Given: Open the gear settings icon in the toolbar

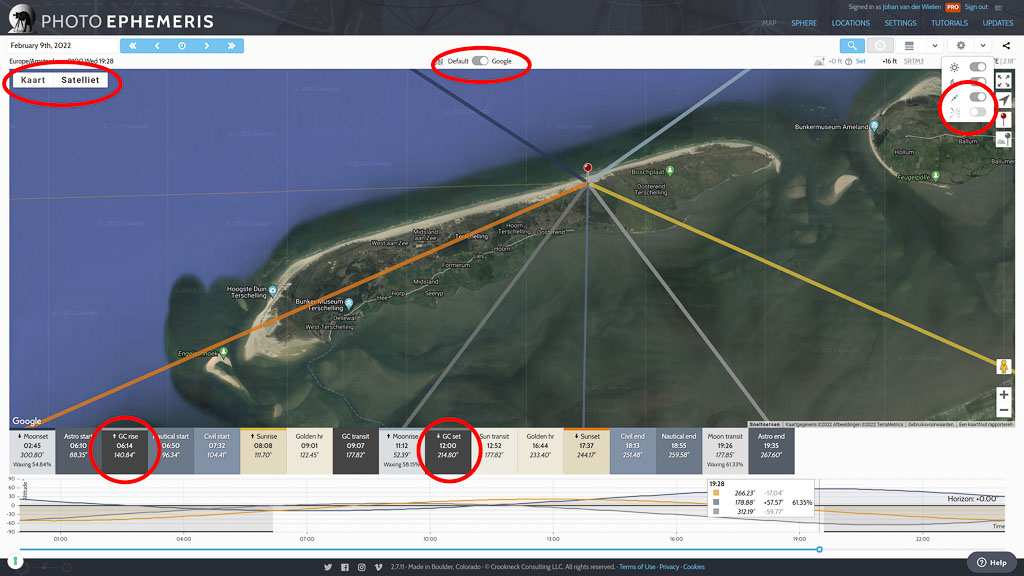Looking at the screenshot, I should coord(961,46).
